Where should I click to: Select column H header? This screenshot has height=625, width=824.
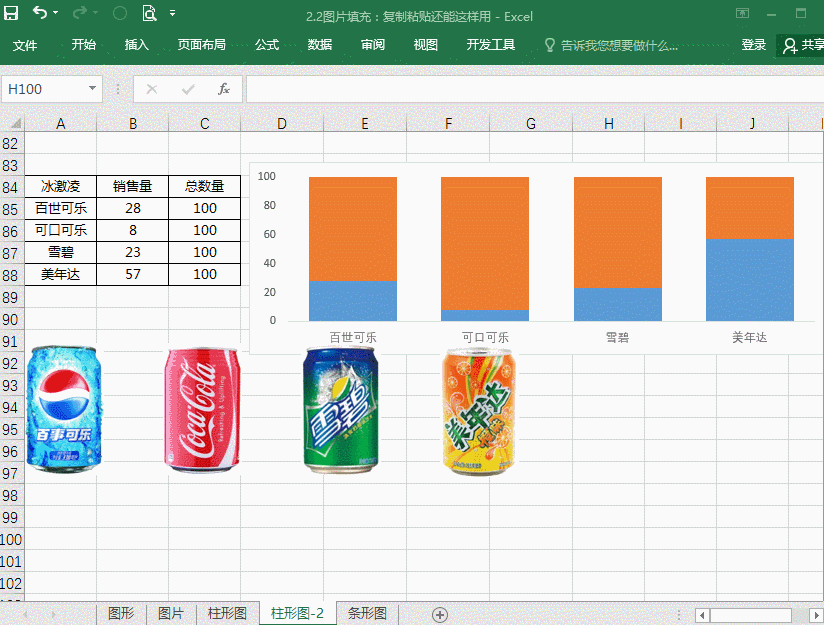pos(609,124)
